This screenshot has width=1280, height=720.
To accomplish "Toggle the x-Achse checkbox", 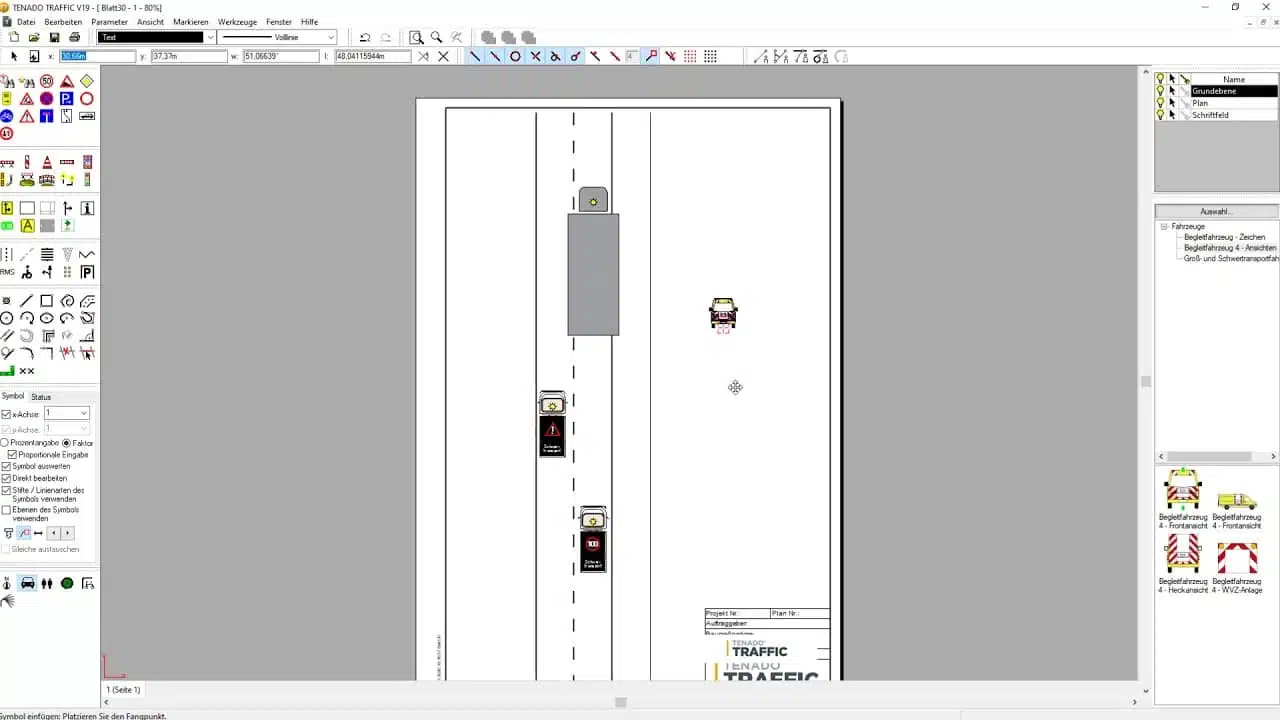I will pyautogui.click(x=6, y=414).
